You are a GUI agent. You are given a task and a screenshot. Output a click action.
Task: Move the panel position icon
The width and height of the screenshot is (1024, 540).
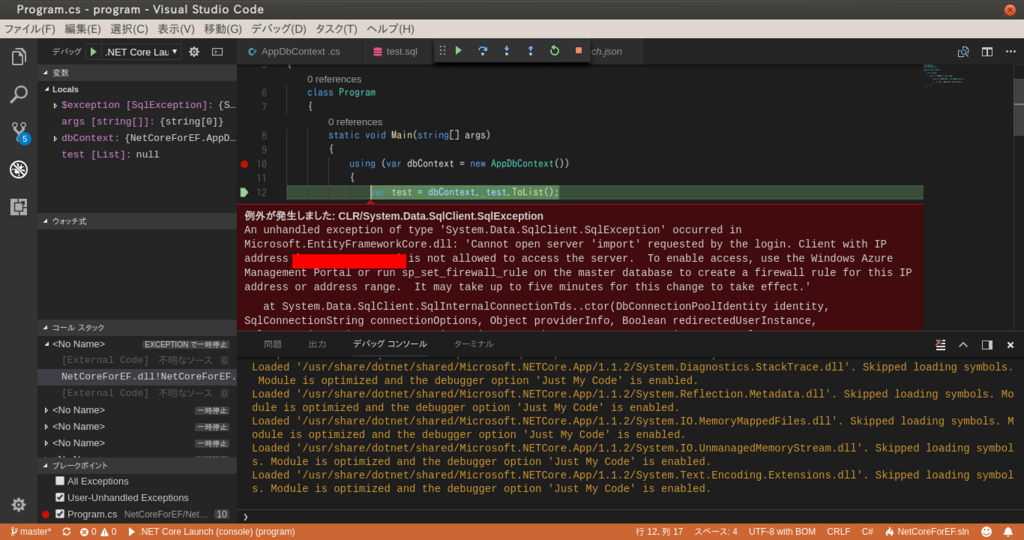coord(987,345)
